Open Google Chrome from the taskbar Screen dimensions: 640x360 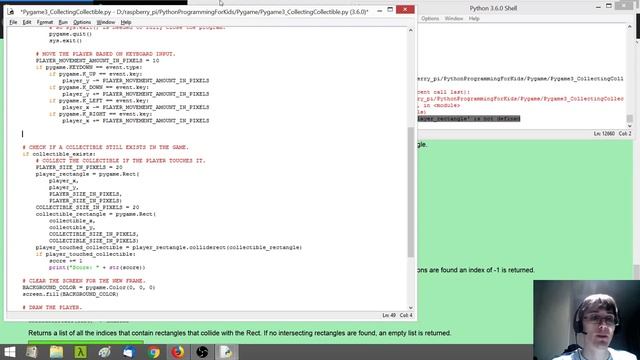(x=154, y=352)
